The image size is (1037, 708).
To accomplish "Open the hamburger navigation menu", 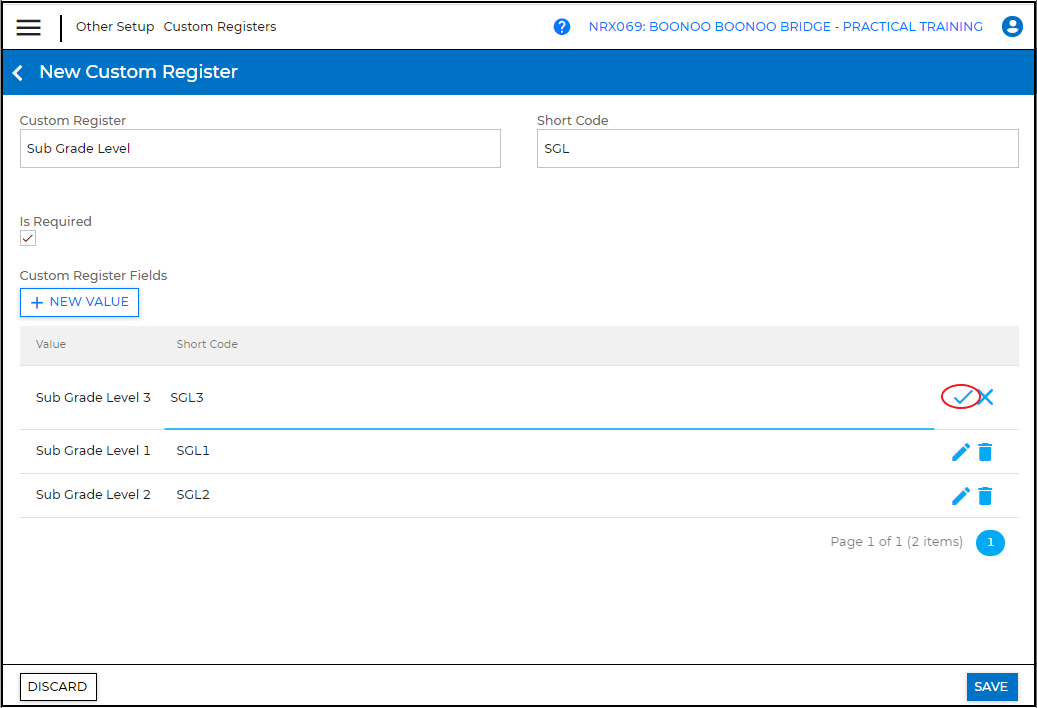I will click(x=28, y=27).
